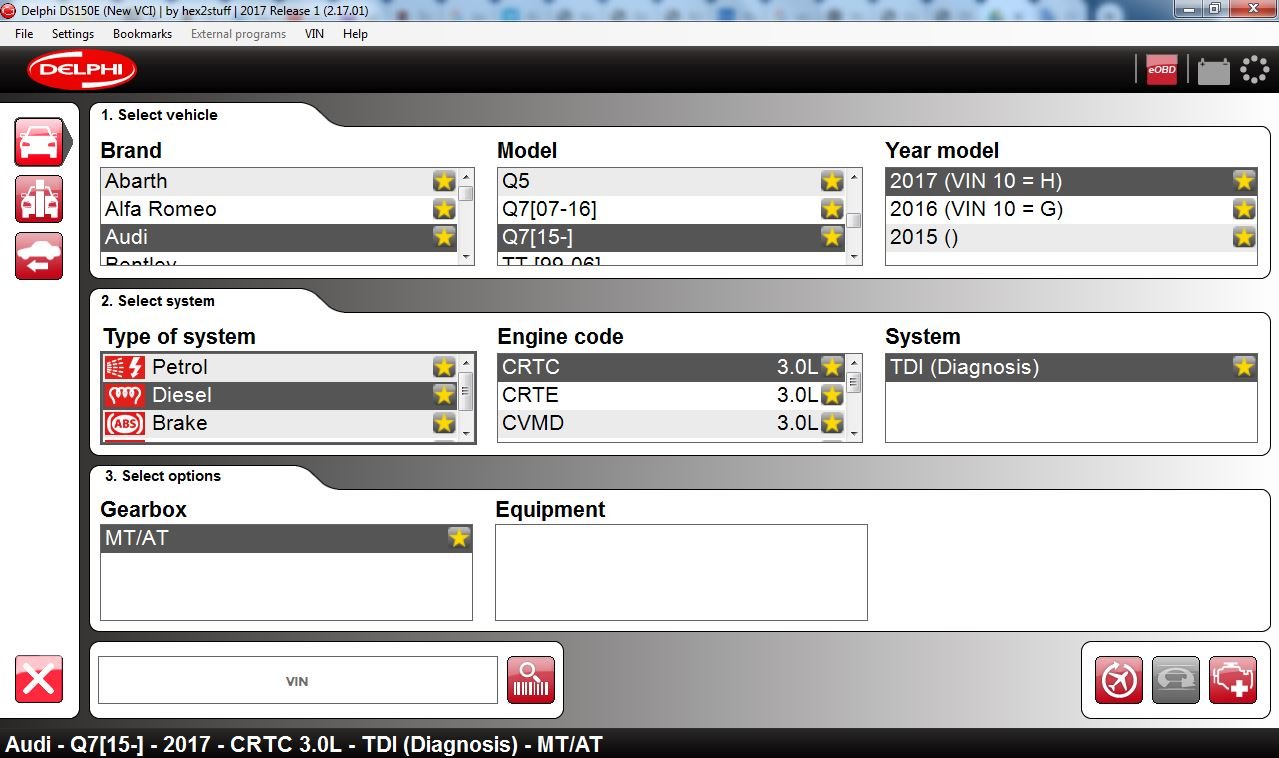Click the red X close icon
The image size is (1279, 758).
[39, 680]
